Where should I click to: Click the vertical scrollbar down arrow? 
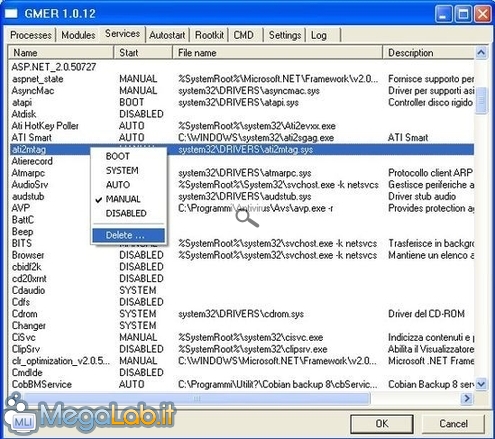pyautogui.click(x=481, y=384)
